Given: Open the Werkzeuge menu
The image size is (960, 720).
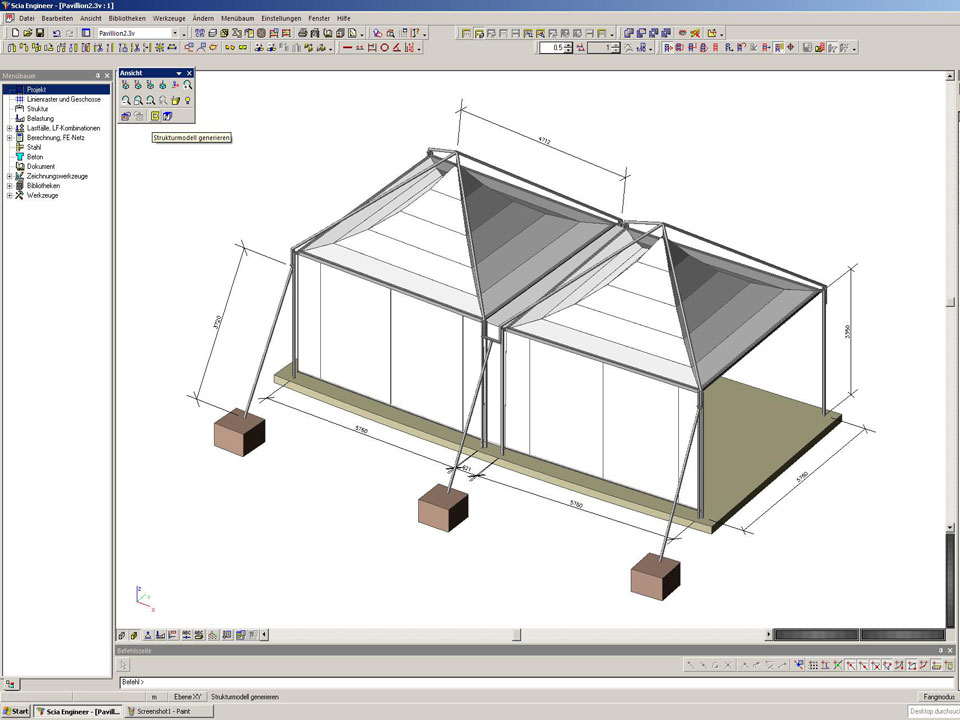Looking at the screenshot, I should (168, 18).
